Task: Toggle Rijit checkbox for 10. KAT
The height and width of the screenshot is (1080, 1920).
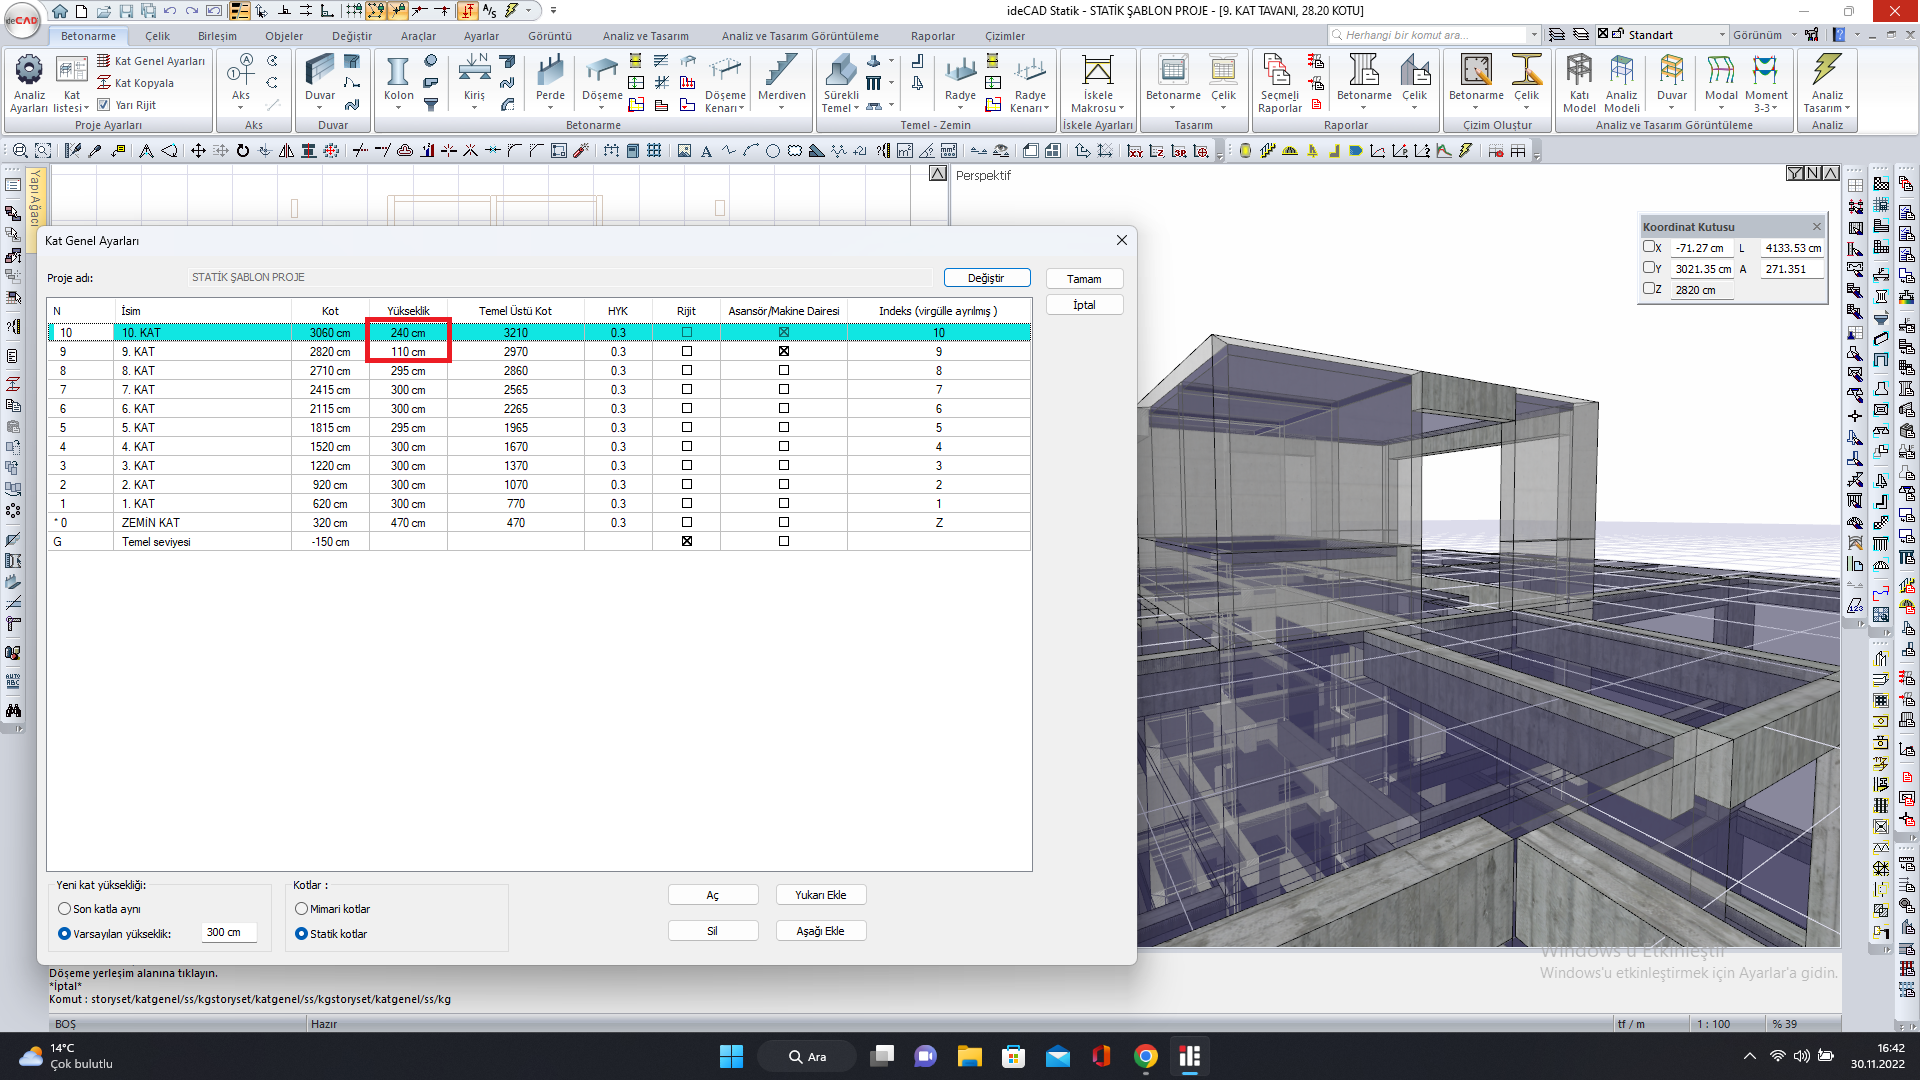Action: [686, 332]
